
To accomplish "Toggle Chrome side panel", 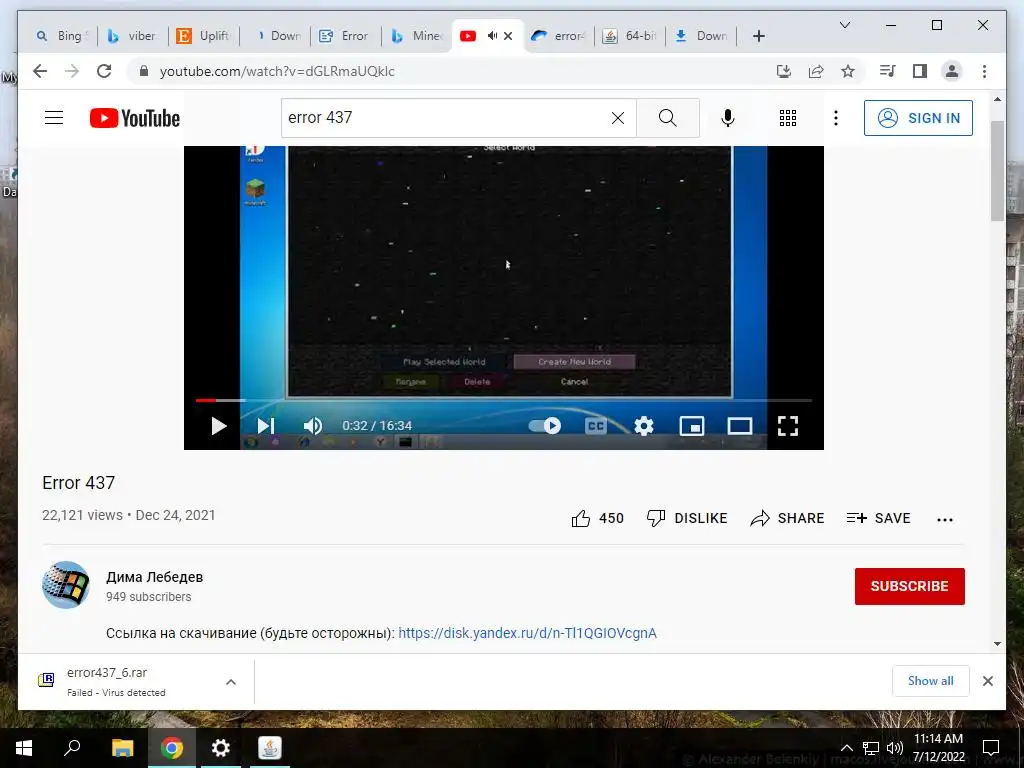I will click(x=920, y=71).
